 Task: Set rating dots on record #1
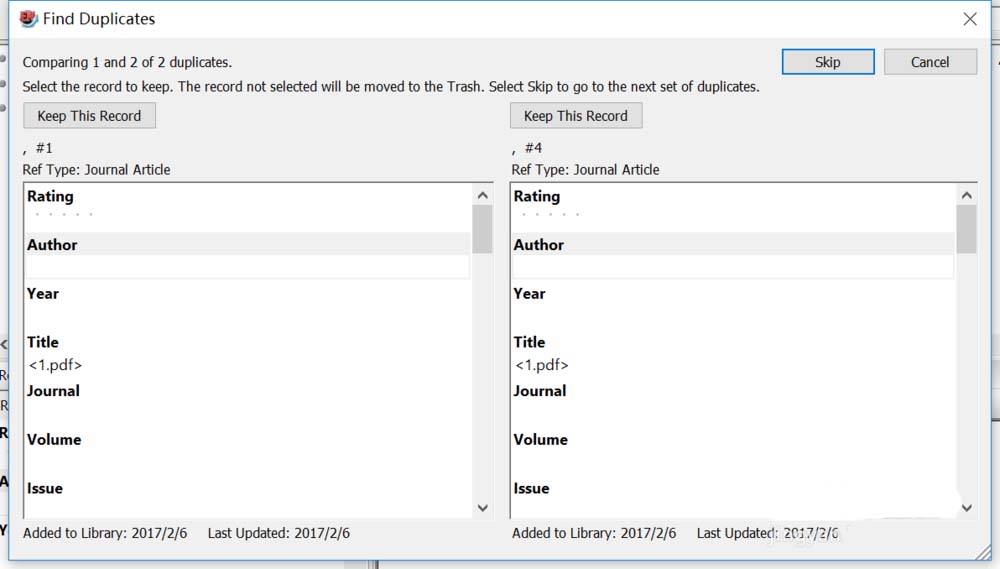pyautogui.click(x=64, y=214)
